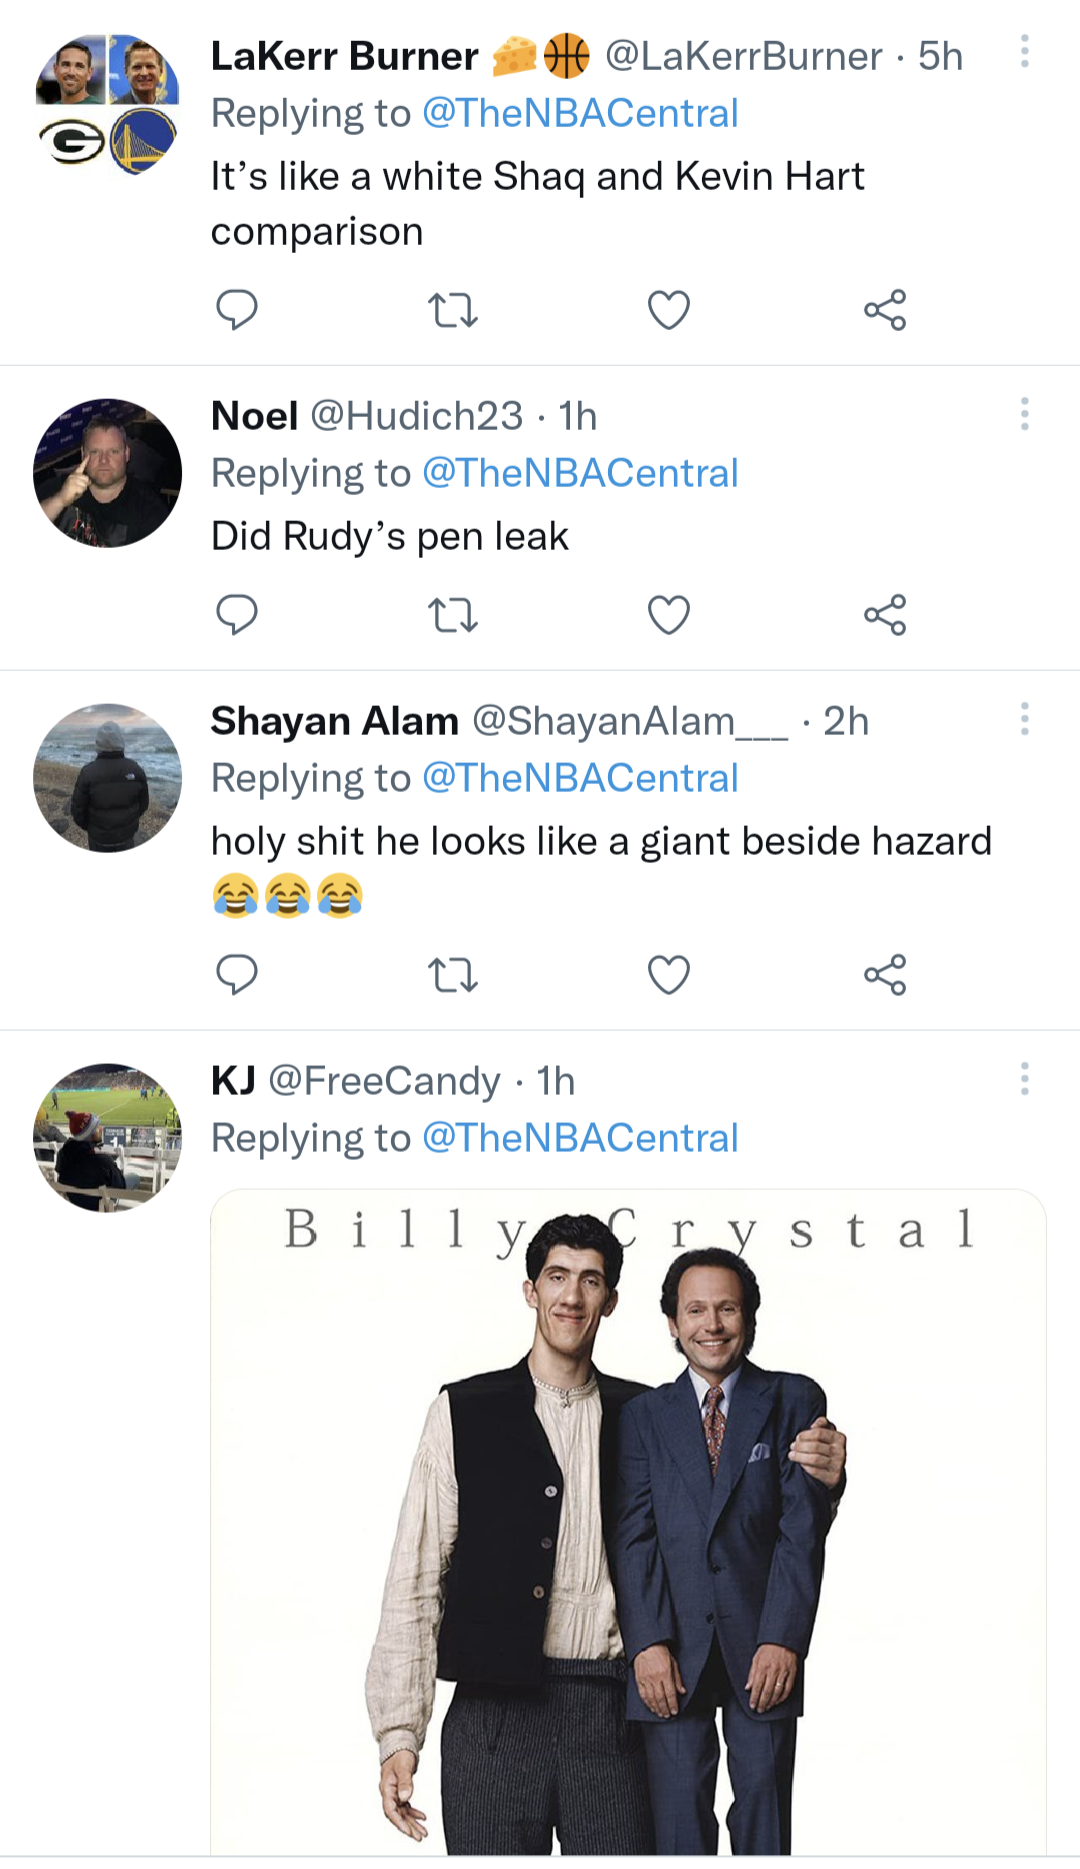Screen dimensions: 1080x1869
Task: Reply to Noel's pen leak tweet
Action: [237, 615]
